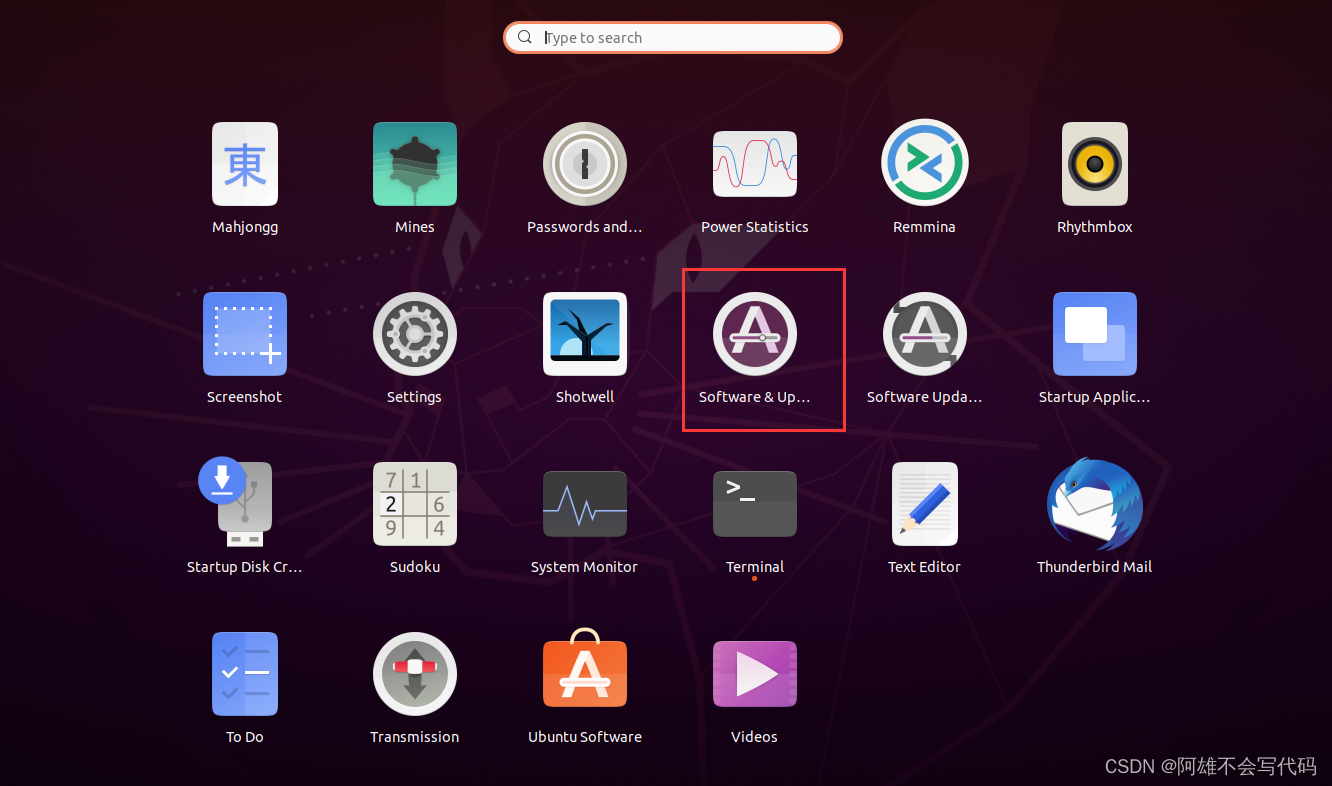Launch the Software Updater app
The width and height of the screenshot is (1332, 786).
(x=925, y=334)
